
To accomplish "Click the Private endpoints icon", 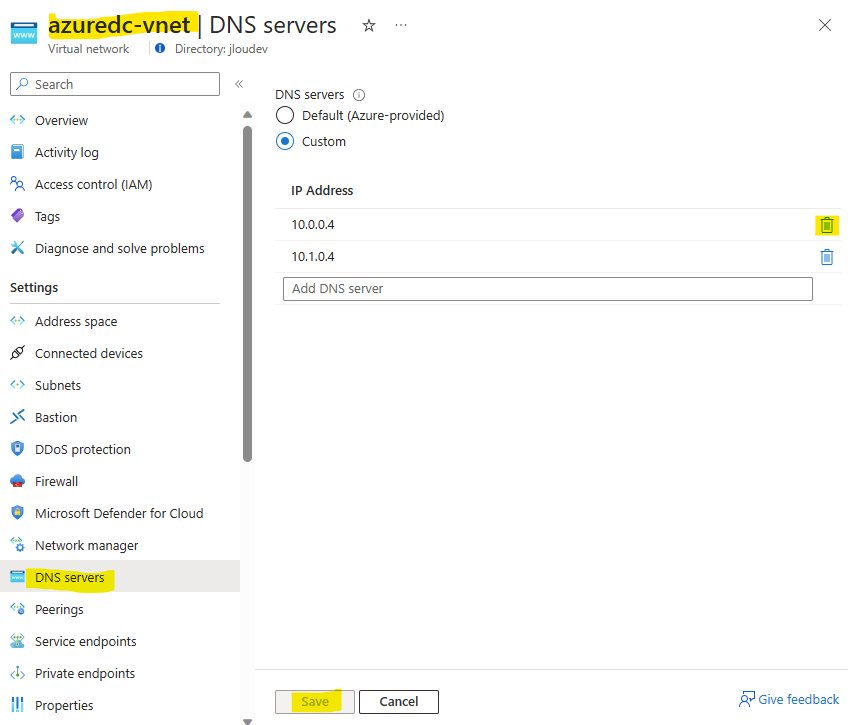I will (x=17, y=673).
